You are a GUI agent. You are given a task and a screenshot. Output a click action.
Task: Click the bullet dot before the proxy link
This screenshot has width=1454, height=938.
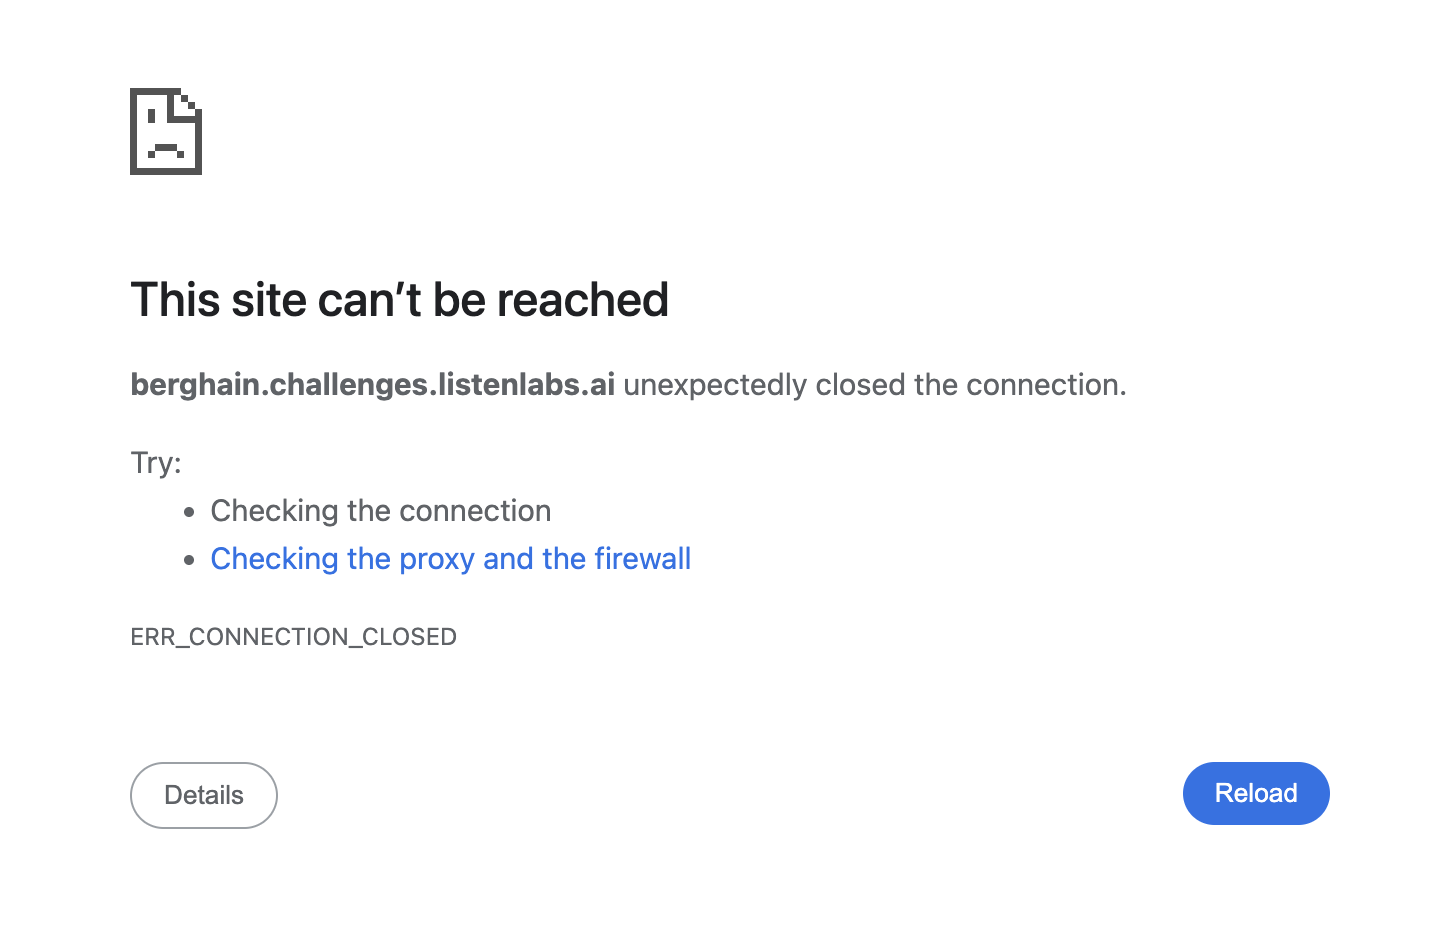pos(190,560)
